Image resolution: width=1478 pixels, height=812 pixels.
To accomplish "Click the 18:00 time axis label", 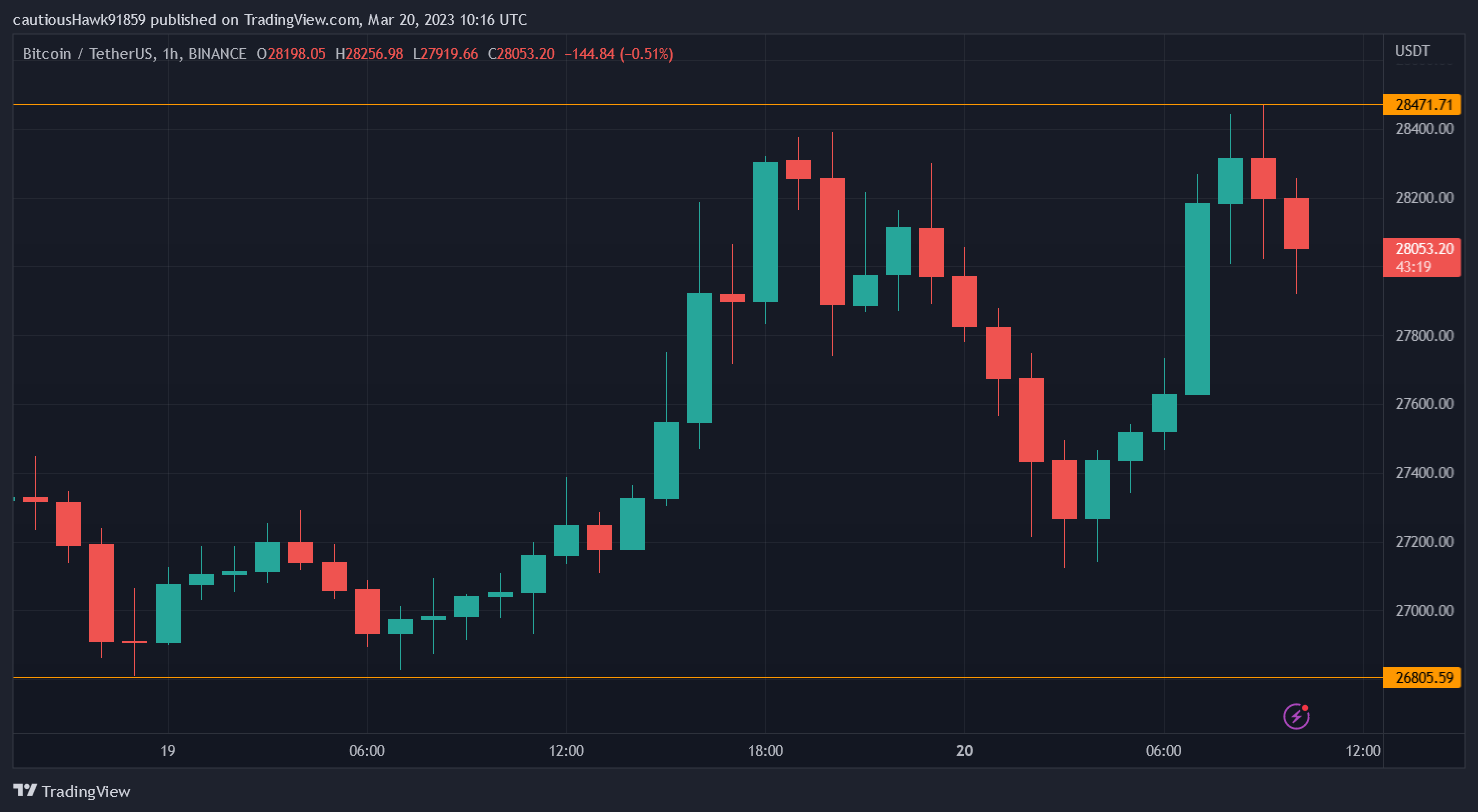I will pos(765,750).
